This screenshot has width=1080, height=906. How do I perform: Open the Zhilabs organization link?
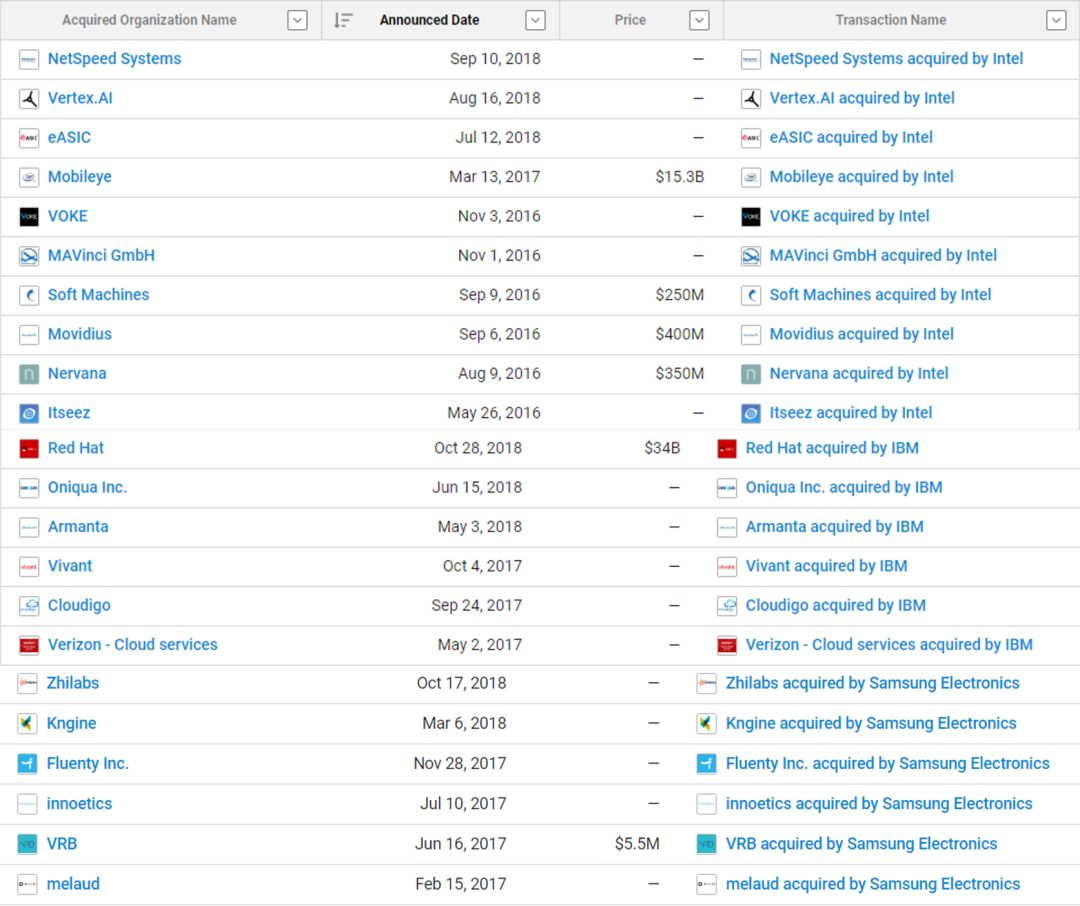[x=73, y=683]
